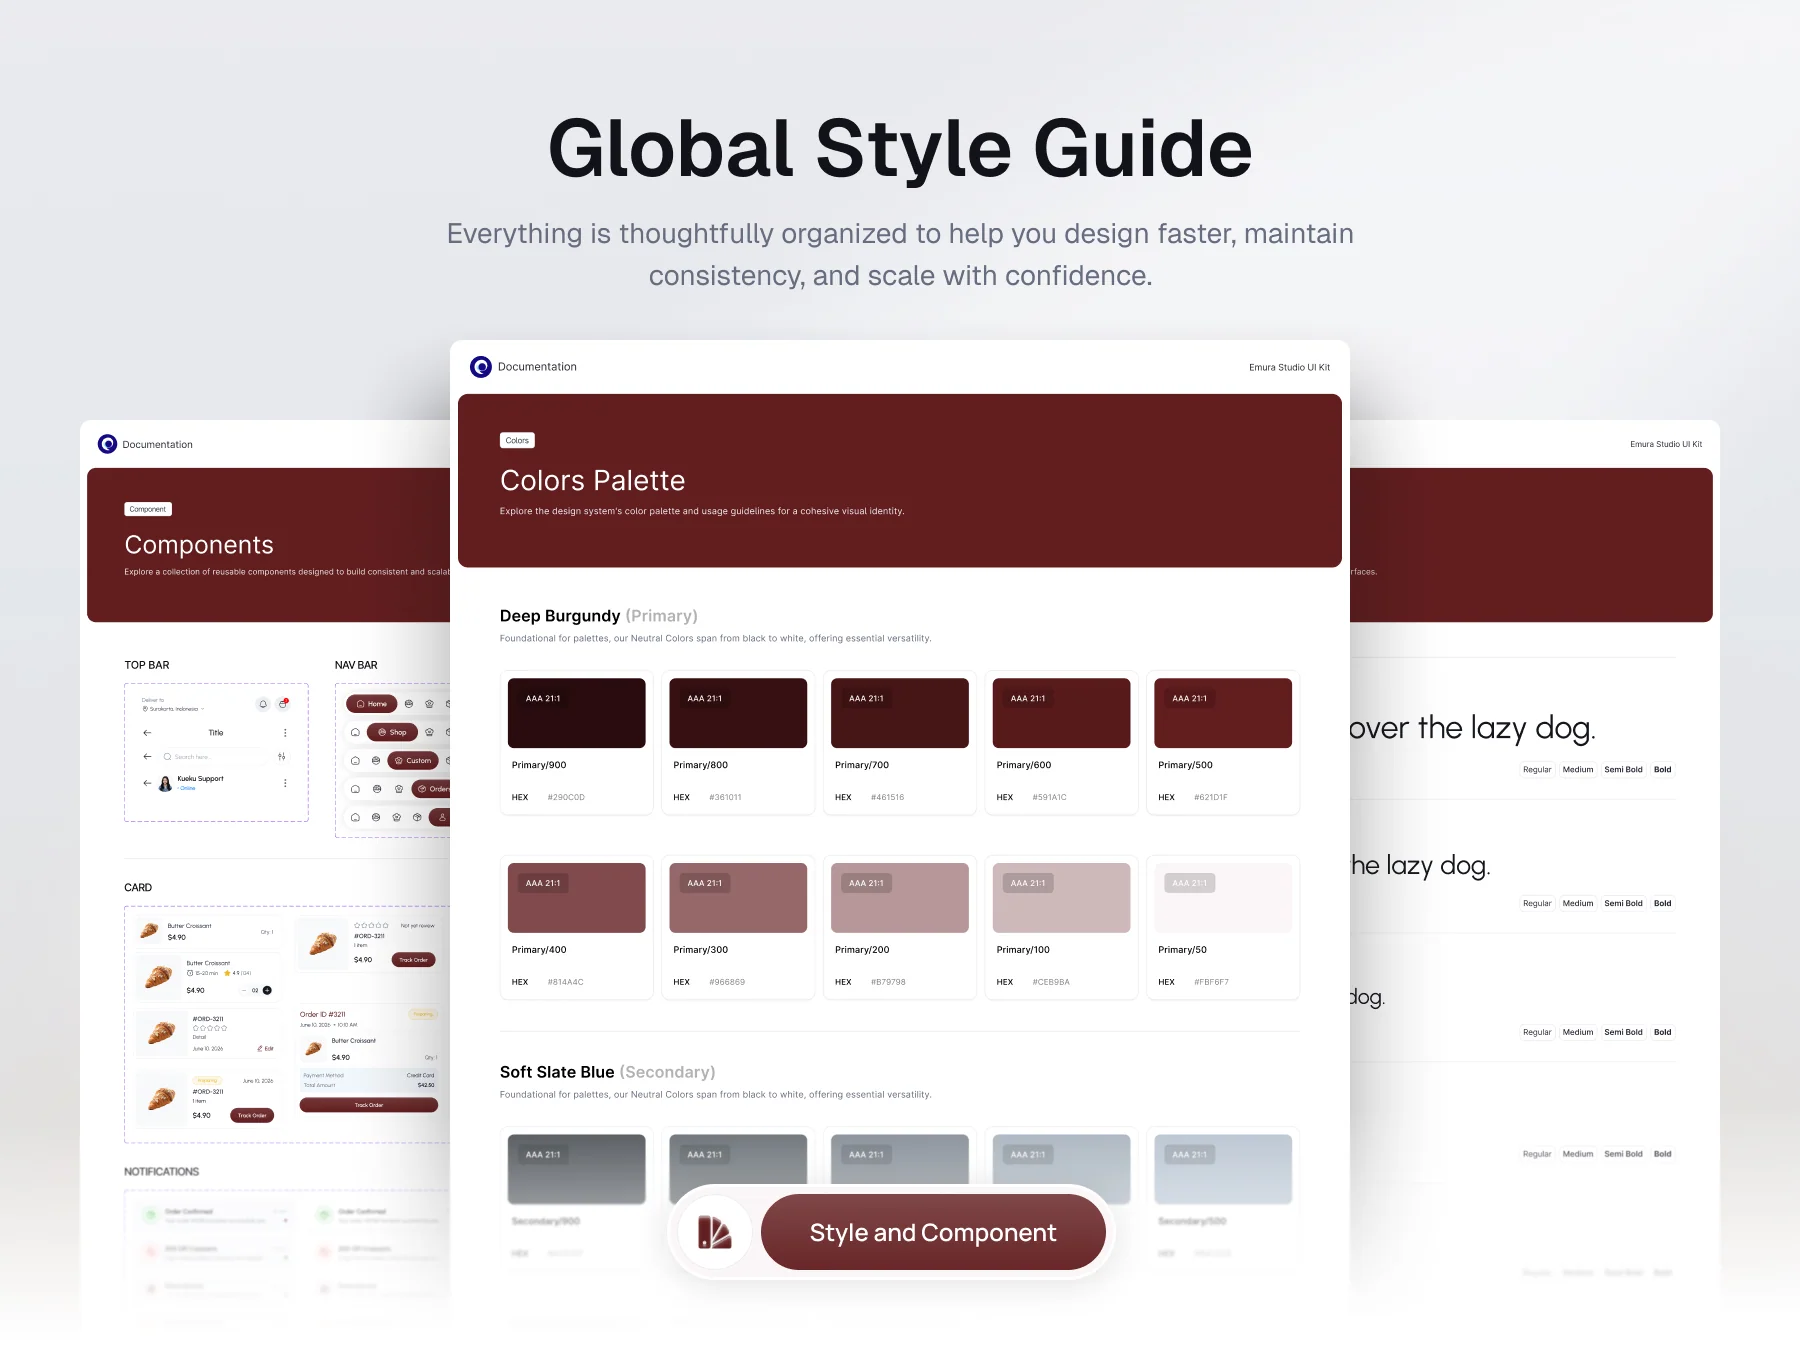Click back arrow beside Kueku Support avatar

[147, 783]
